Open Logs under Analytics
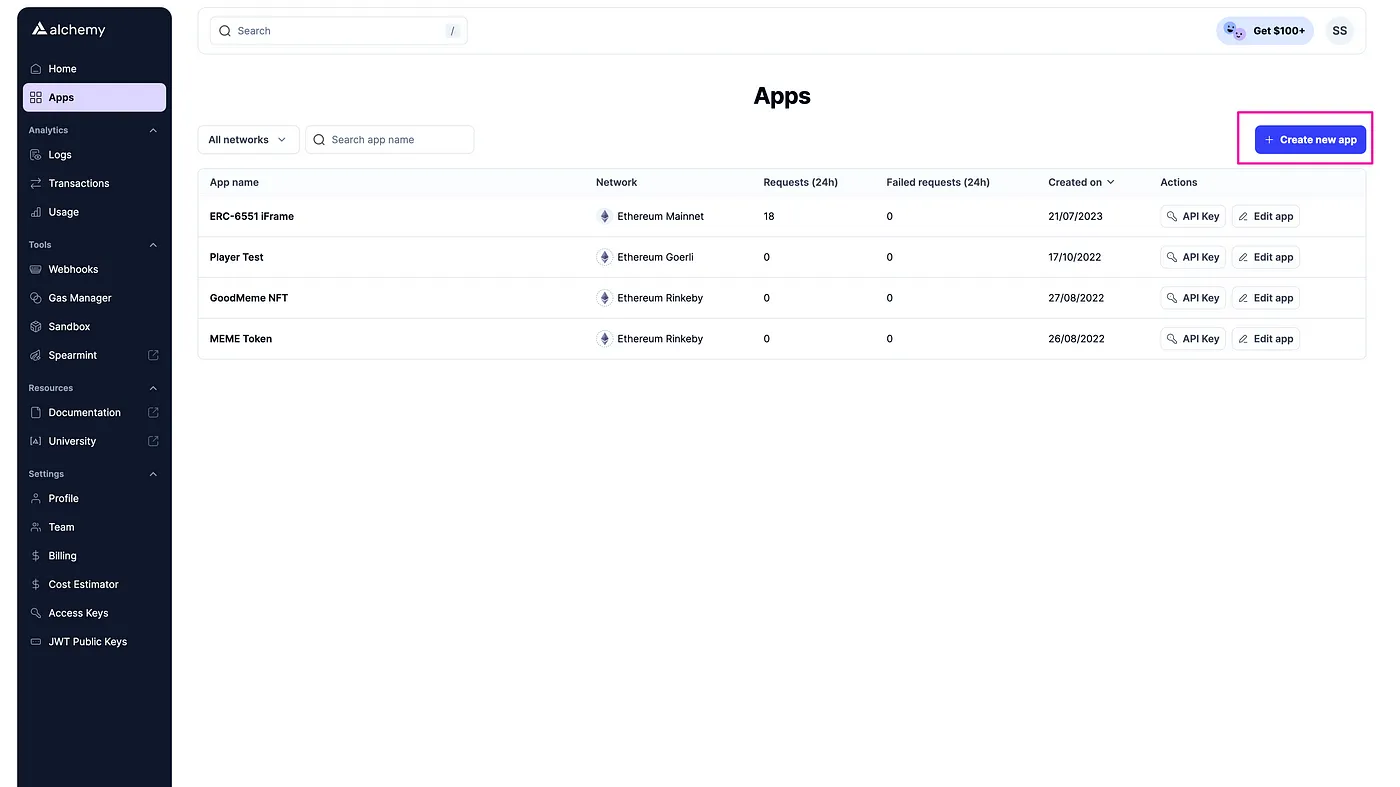The width and height of the screenshot is (1400, 787). [94, 155]
